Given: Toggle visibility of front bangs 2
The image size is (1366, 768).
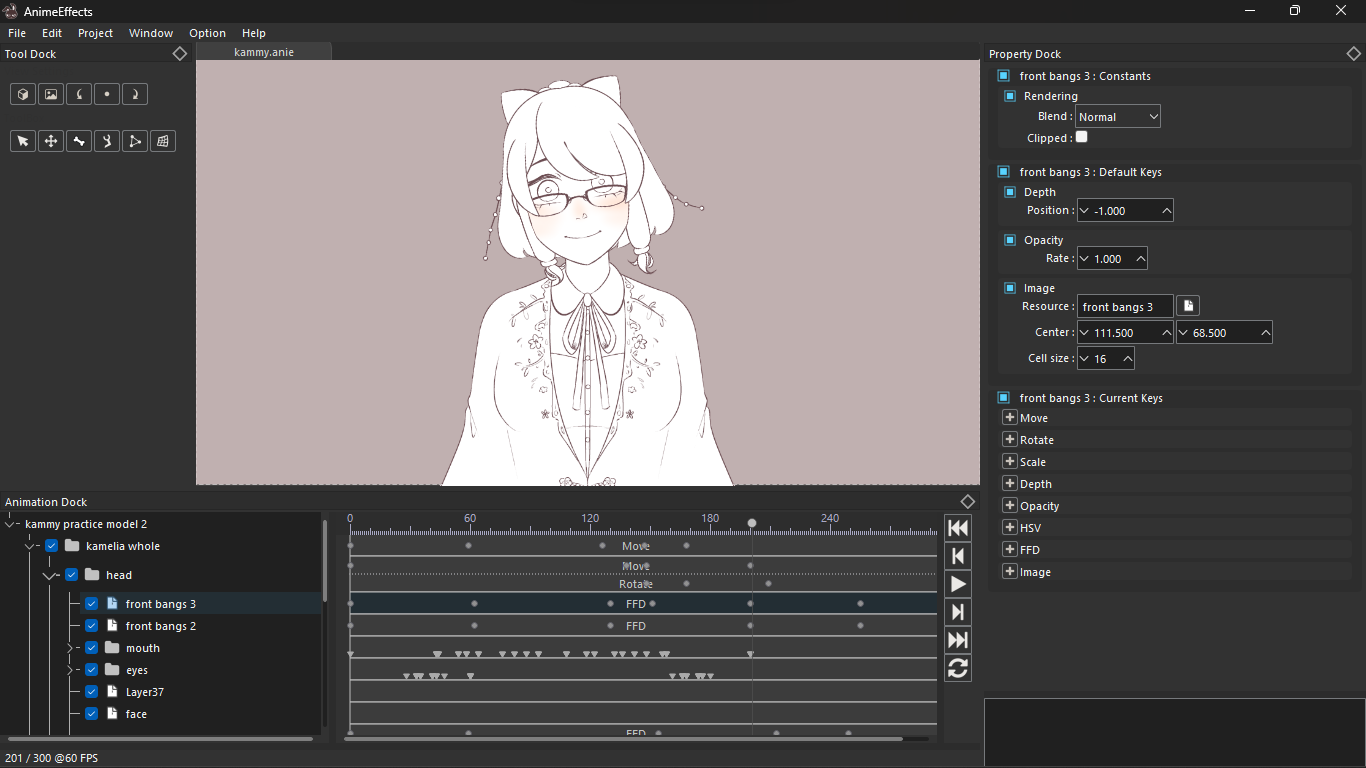Looking at the screenshot, I should (91, 626).
